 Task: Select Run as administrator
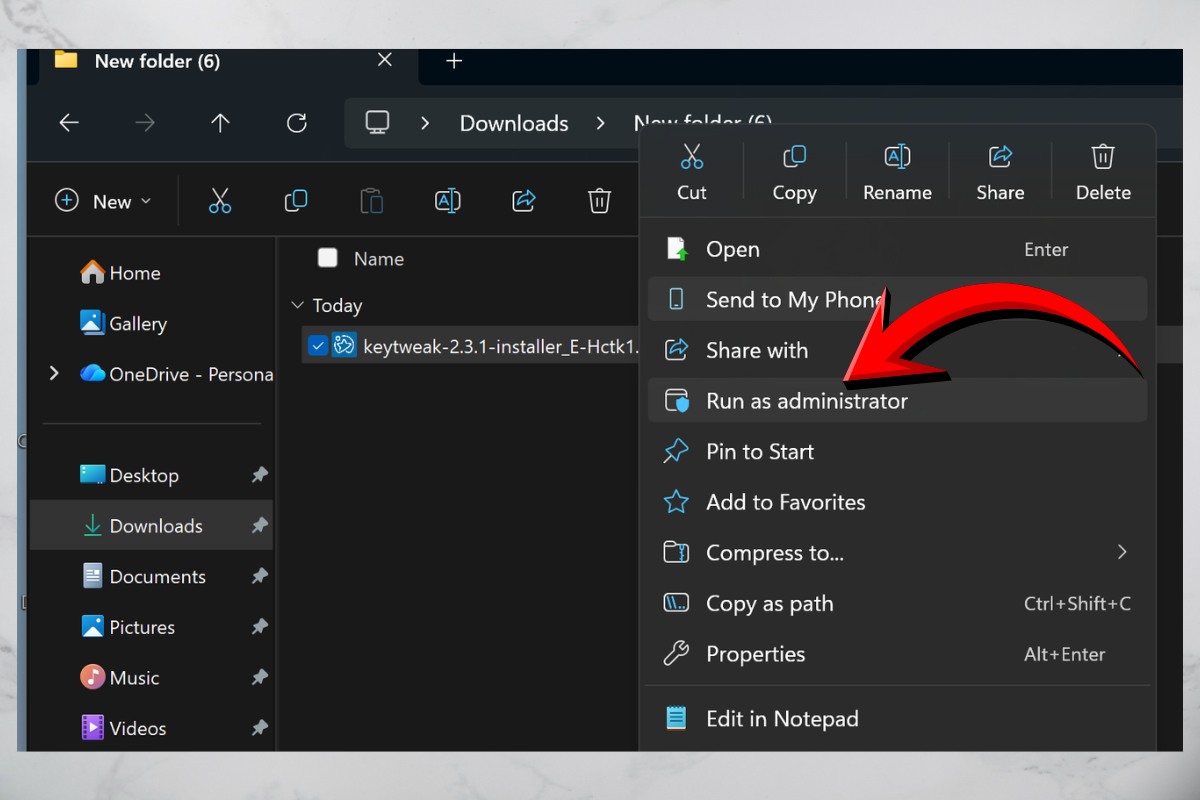pos(806,401)
